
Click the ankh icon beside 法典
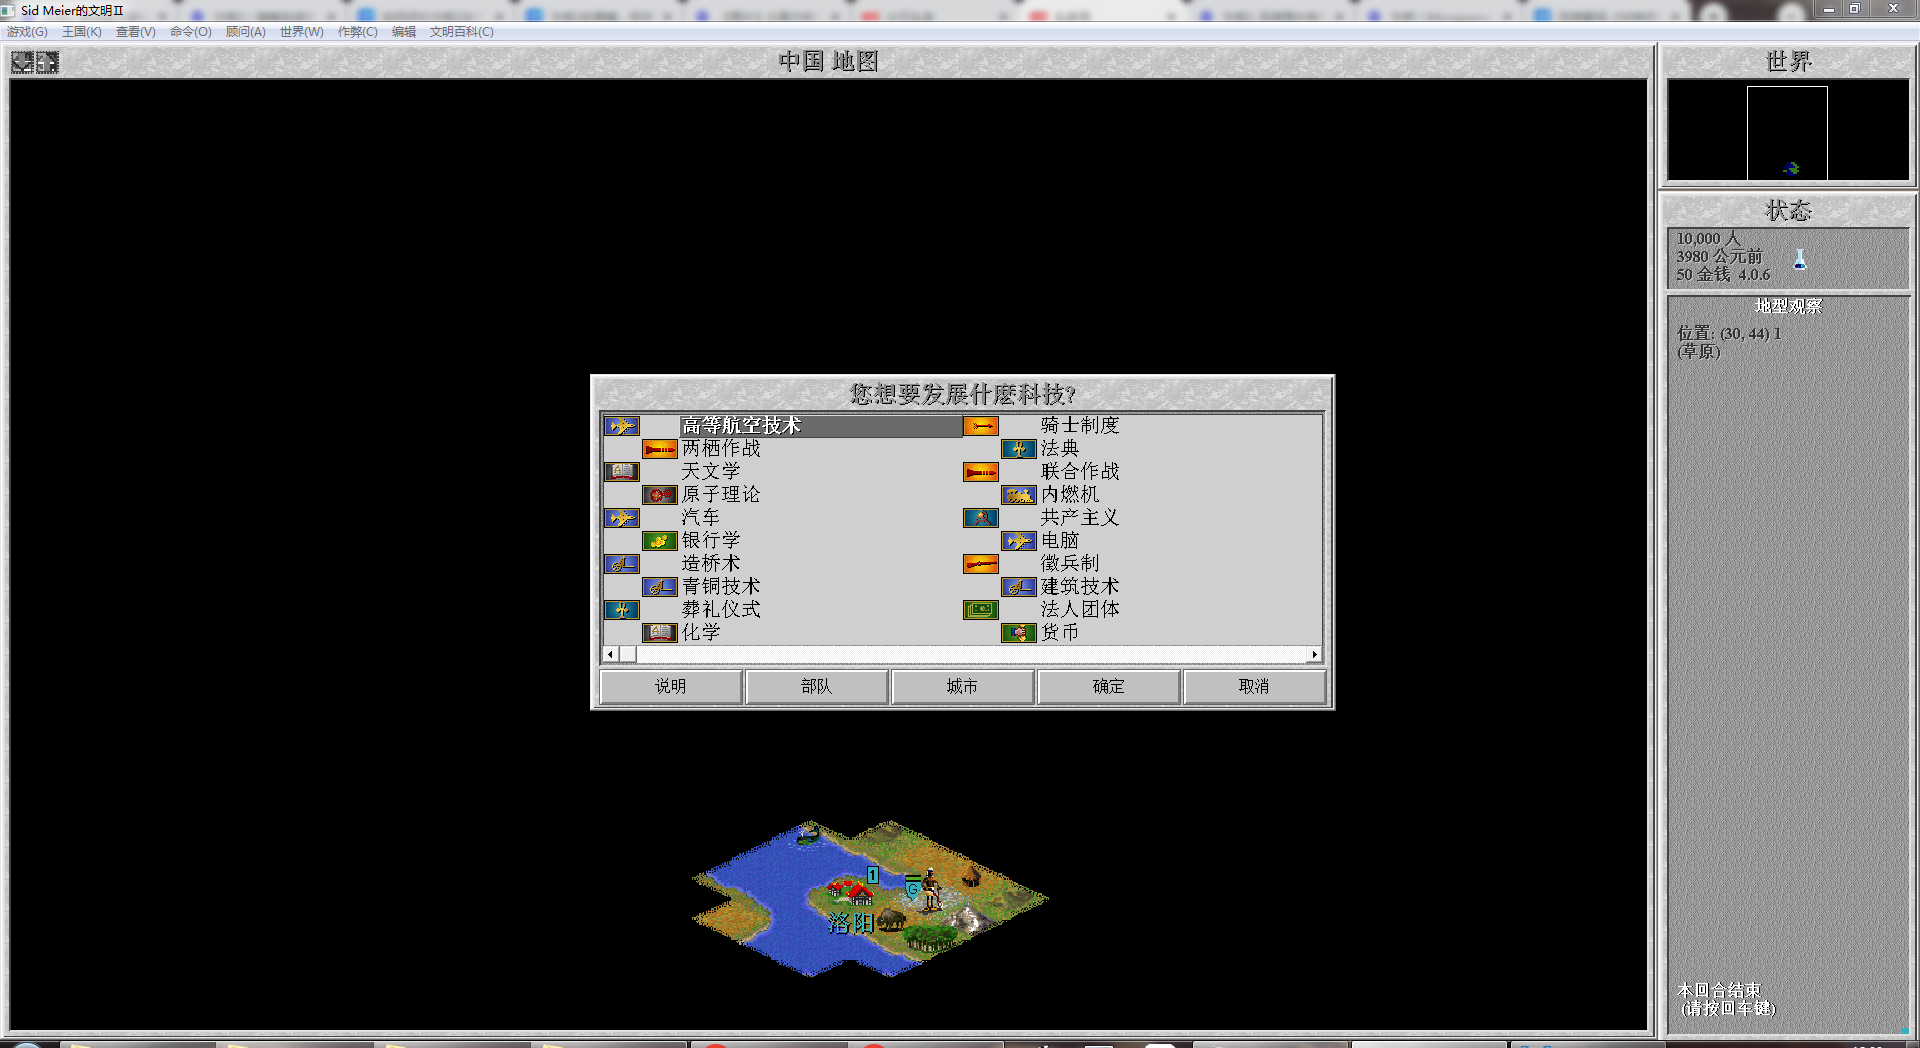coord(1019,449)
